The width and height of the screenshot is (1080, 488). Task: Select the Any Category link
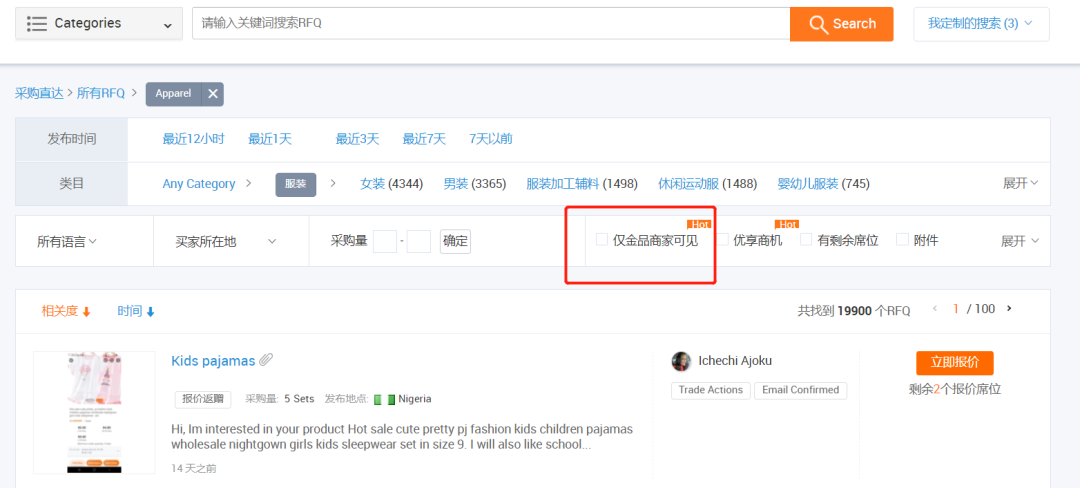pyautogui.click(x=198, y=184)
